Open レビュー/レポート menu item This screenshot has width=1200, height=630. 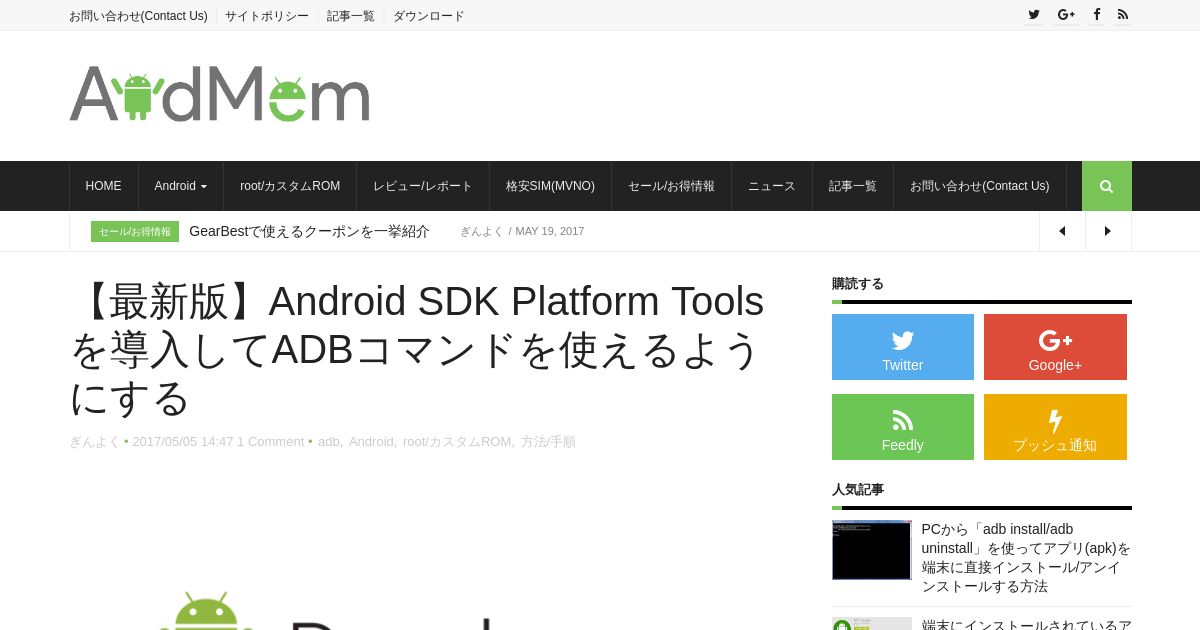pos(423,186)
